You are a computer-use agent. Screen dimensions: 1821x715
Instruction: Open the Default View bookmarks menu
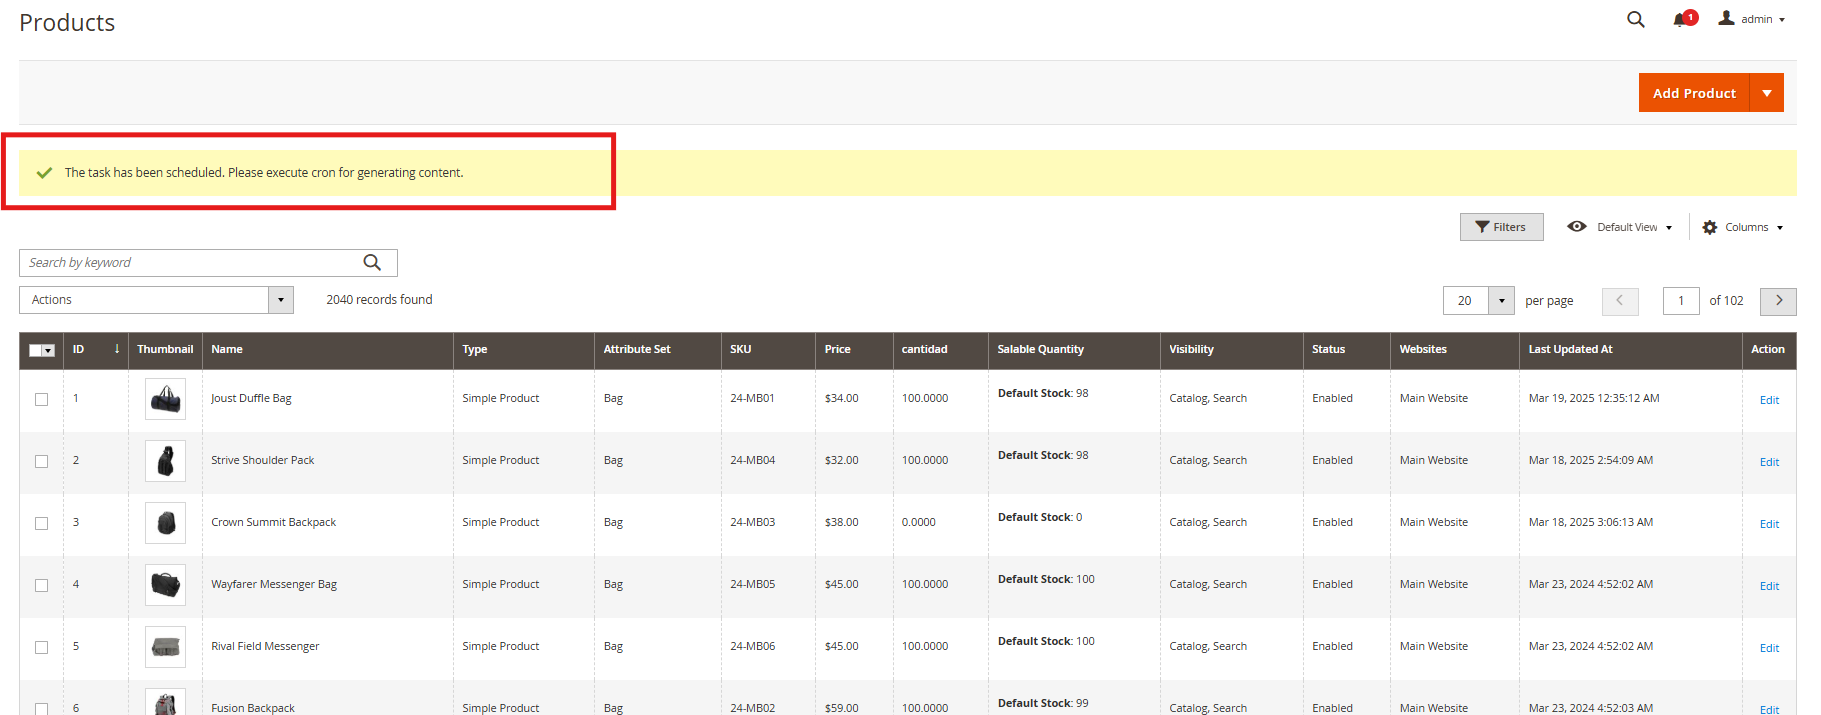[1620, 227]
